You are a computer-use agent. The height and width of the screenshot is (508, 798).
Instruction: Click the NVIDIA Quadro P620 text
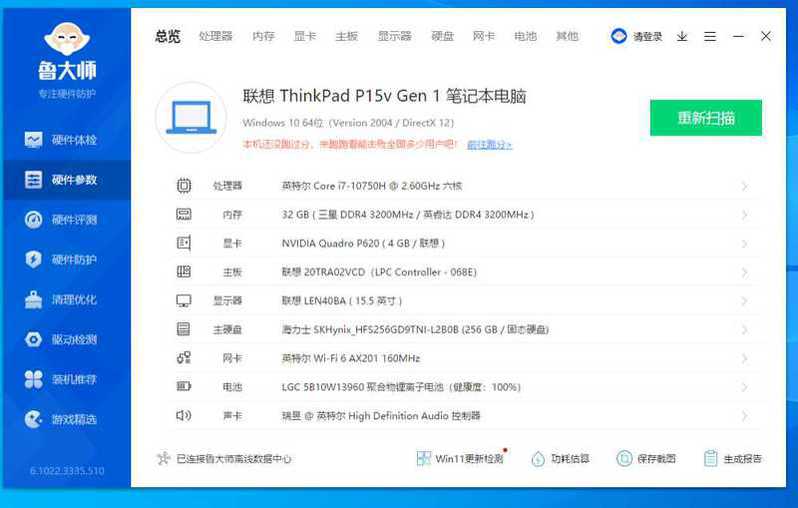pyautogui.click(x=363, y=243)
